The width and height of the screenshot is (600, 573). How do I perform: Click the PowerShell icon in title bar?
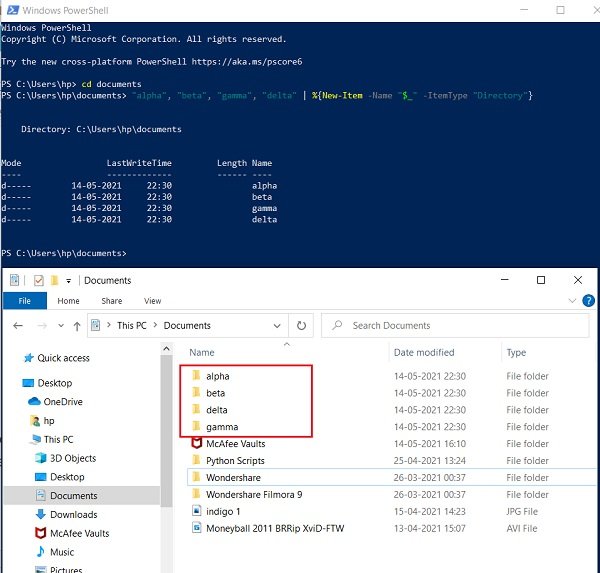(x=13, y=10)
